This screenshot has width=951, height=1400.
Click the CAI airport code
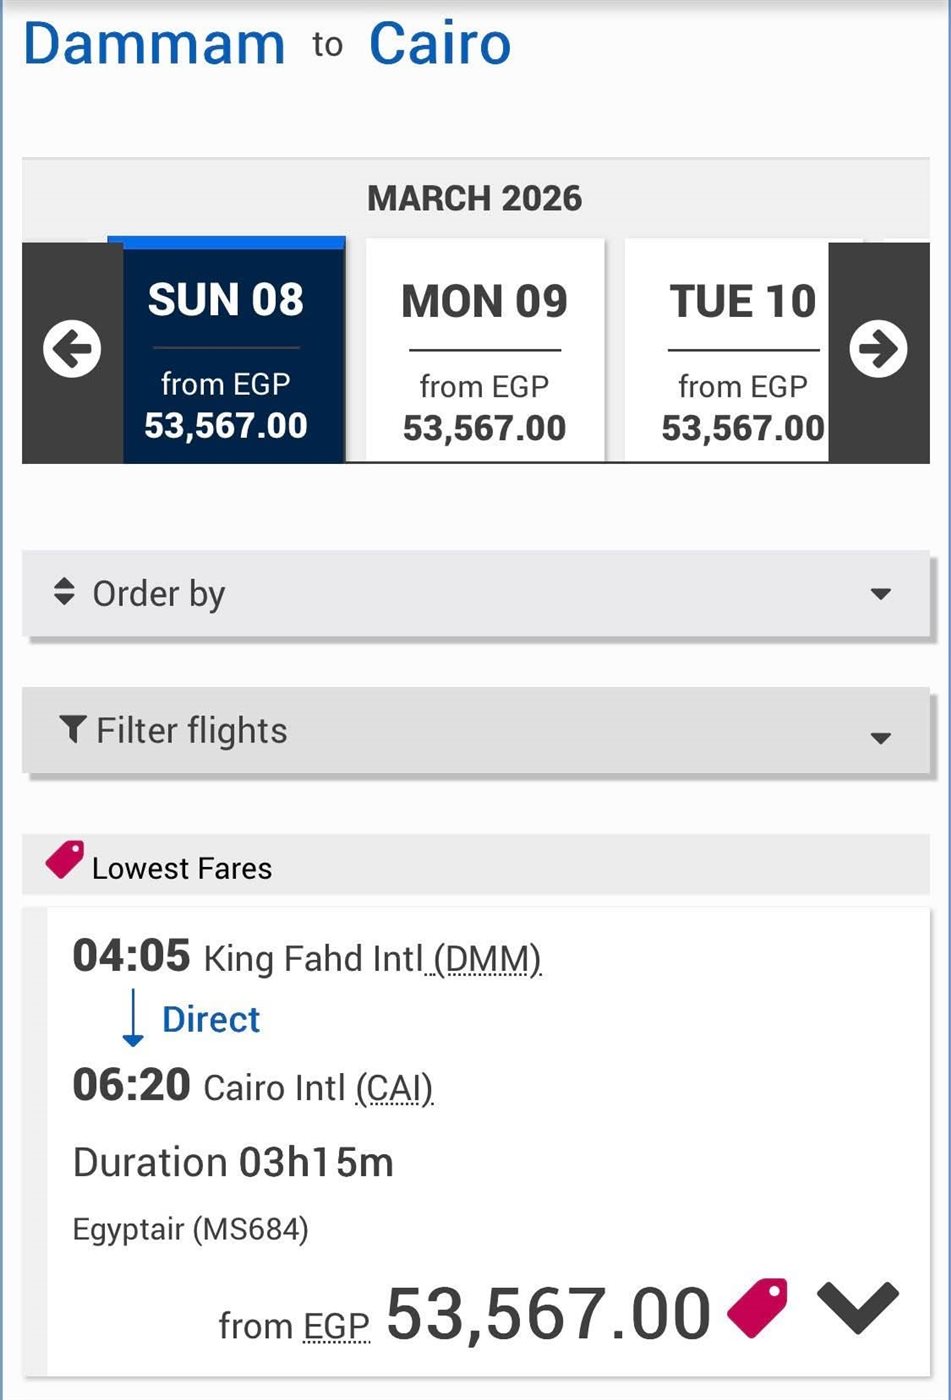pos(395,1088)
